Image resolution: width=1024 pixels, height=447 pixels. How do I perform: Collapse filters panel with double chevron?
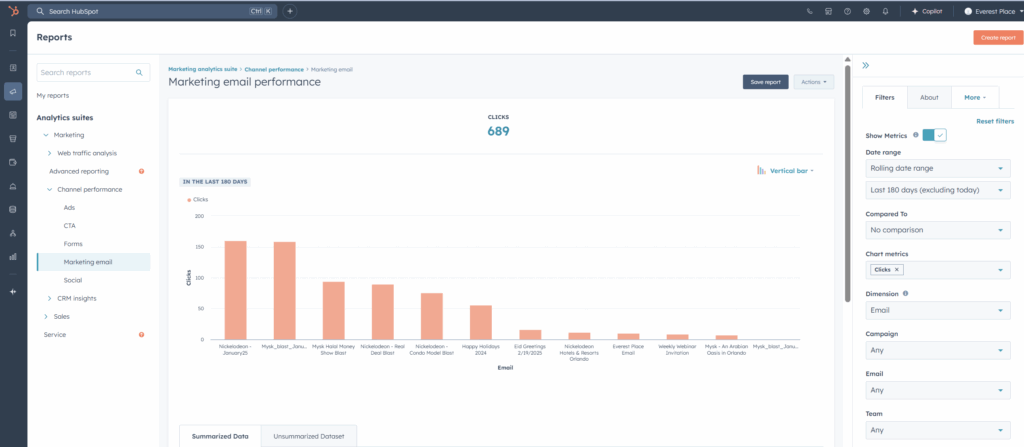tap(865, 66)
